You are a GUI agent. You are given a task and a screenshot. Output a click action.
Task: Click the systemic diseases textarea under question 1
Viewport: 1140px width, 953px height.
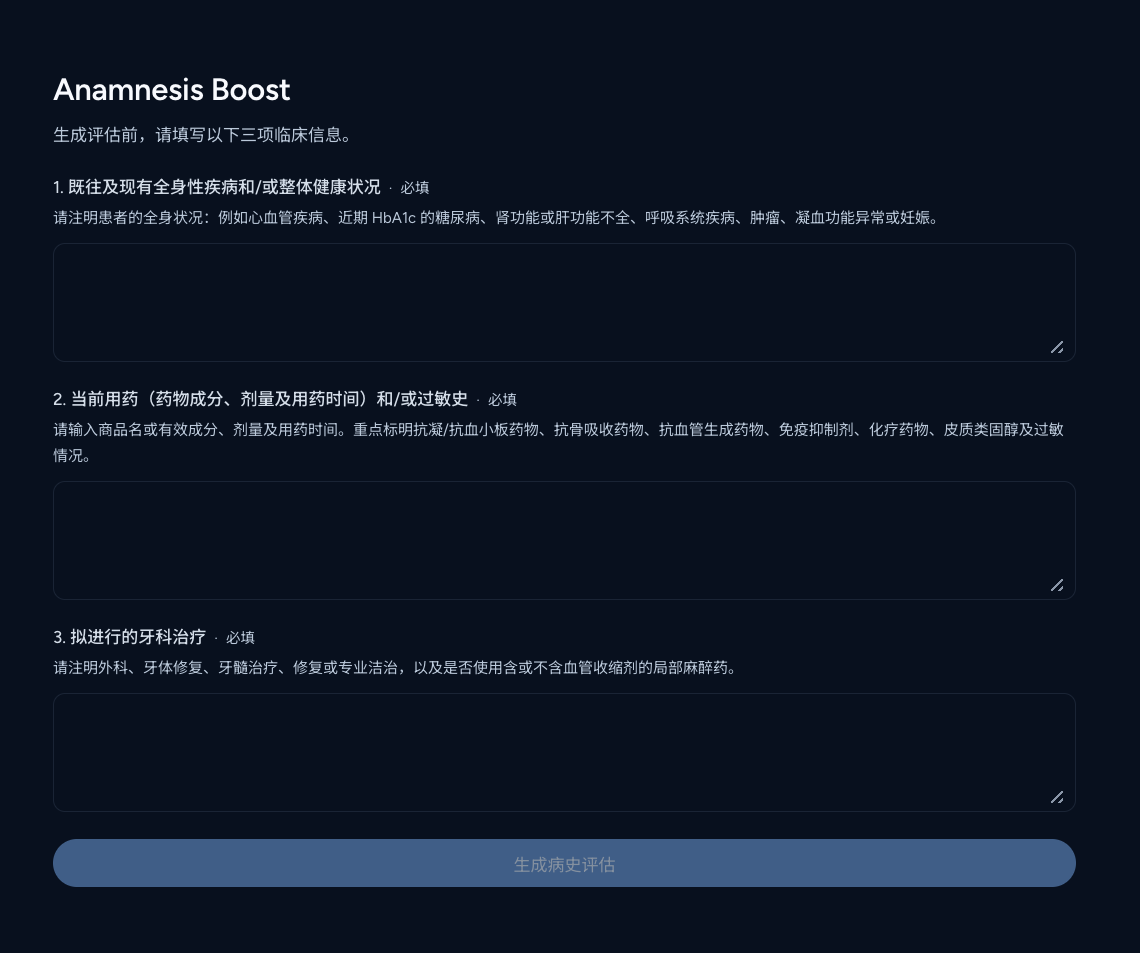[x=564, y=302]
